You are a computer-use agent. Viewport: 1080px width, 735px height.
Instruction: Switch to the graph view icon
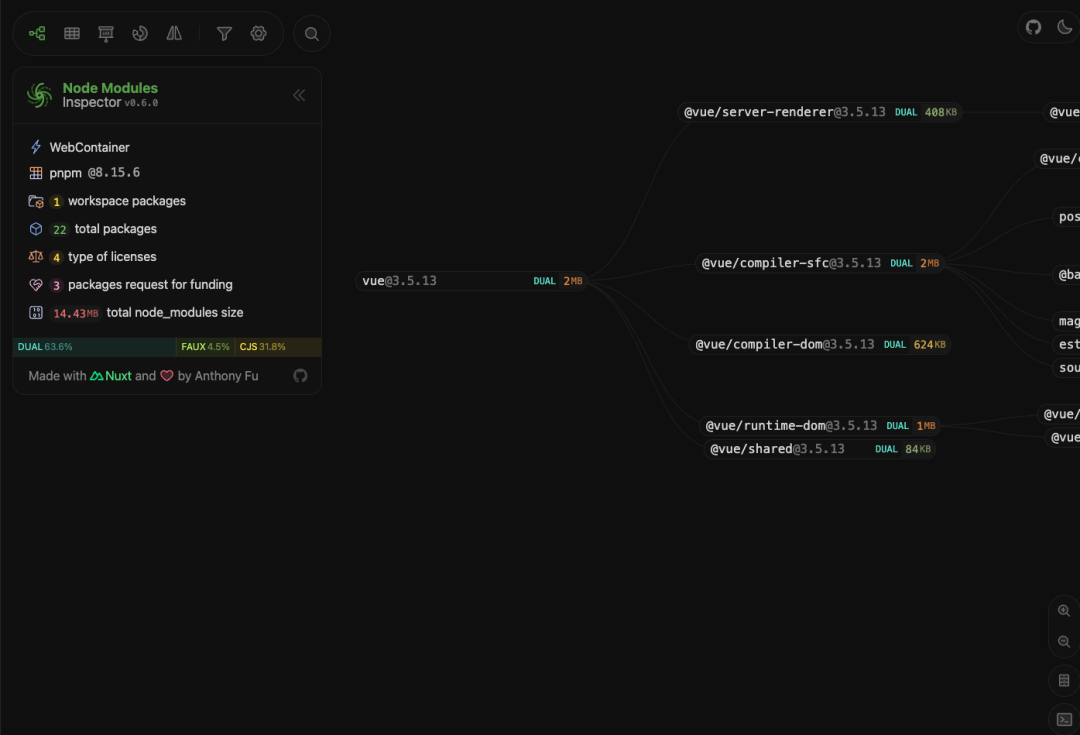[37, 33]
